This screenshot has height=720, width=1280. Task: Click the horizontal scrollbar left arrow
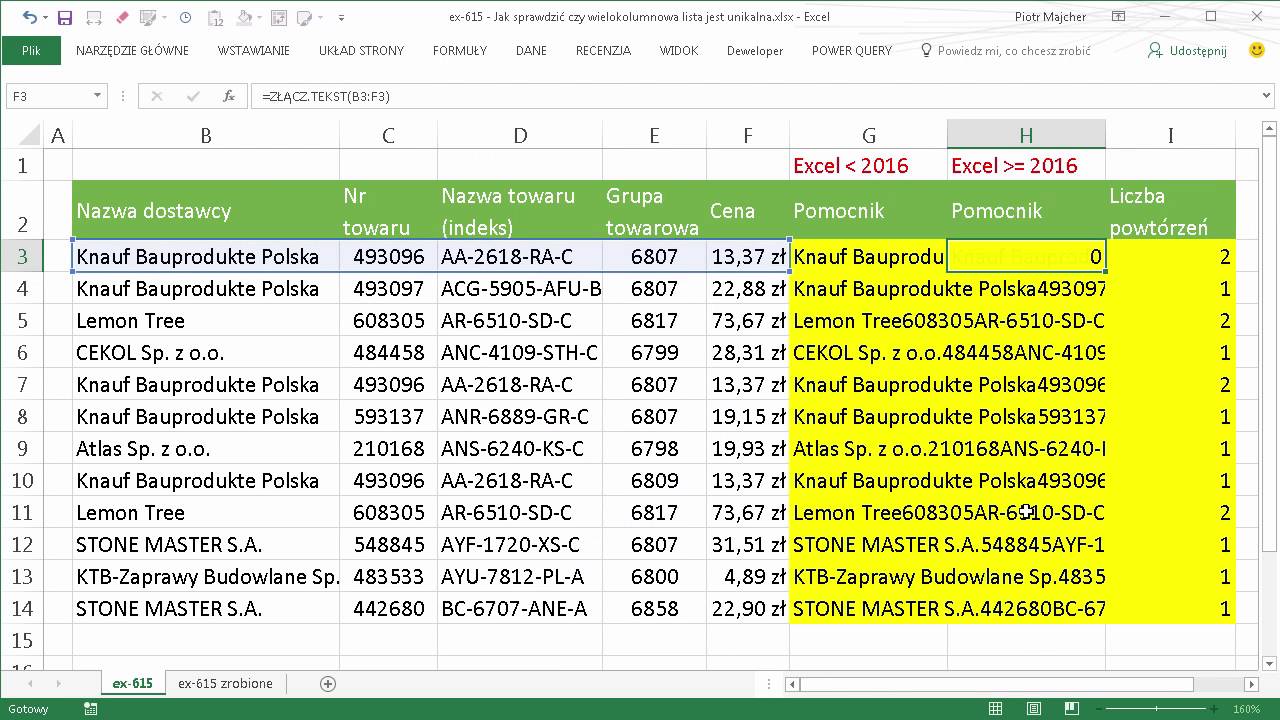click(792, 684)
